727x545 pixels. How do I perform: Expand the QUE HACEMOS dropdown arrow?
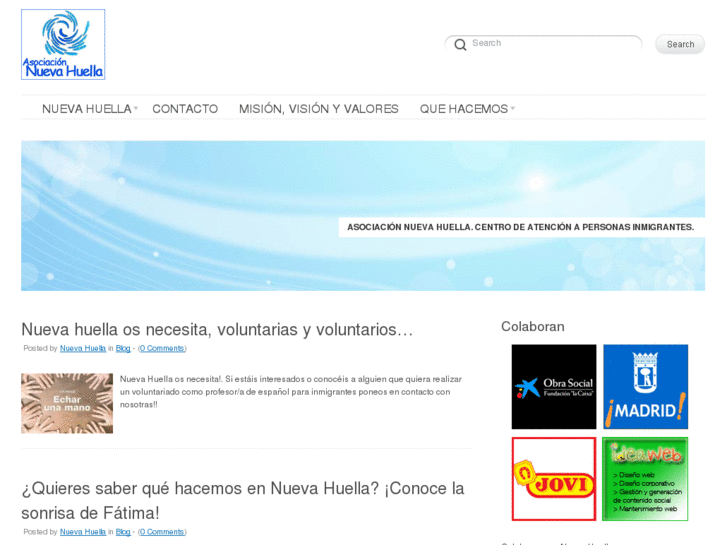[x=512, y=109]
